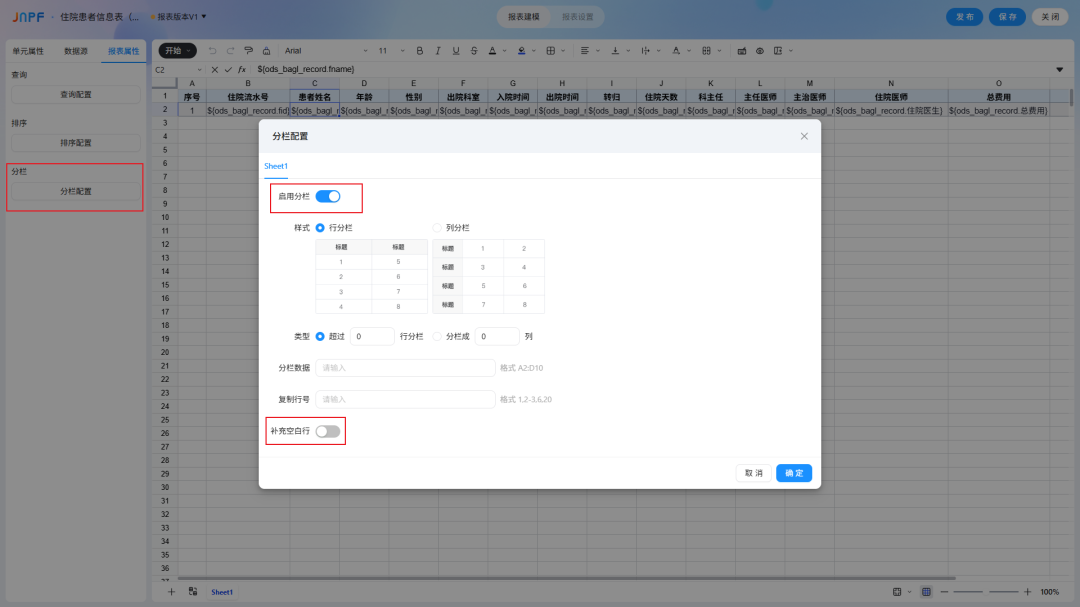This screenshot has width=1080, height=607.
Task: Switch to the 报表设置 tab
Action: point(577,17)
